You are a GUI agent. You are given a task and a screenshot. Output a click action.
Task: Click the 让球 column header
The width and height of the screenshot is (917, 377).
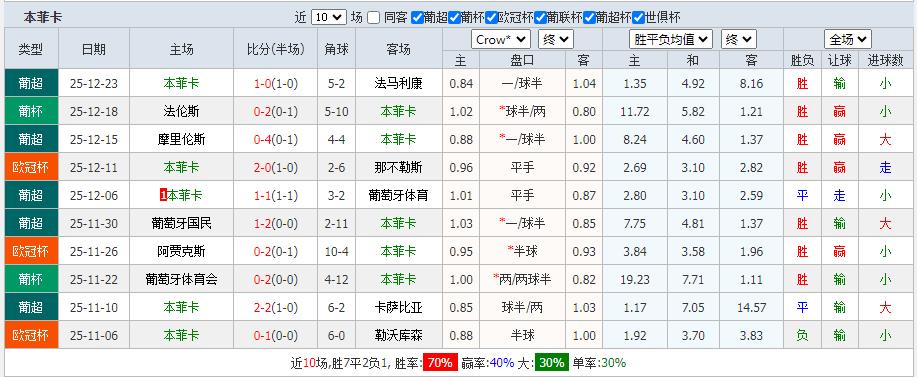click(840, 60)
